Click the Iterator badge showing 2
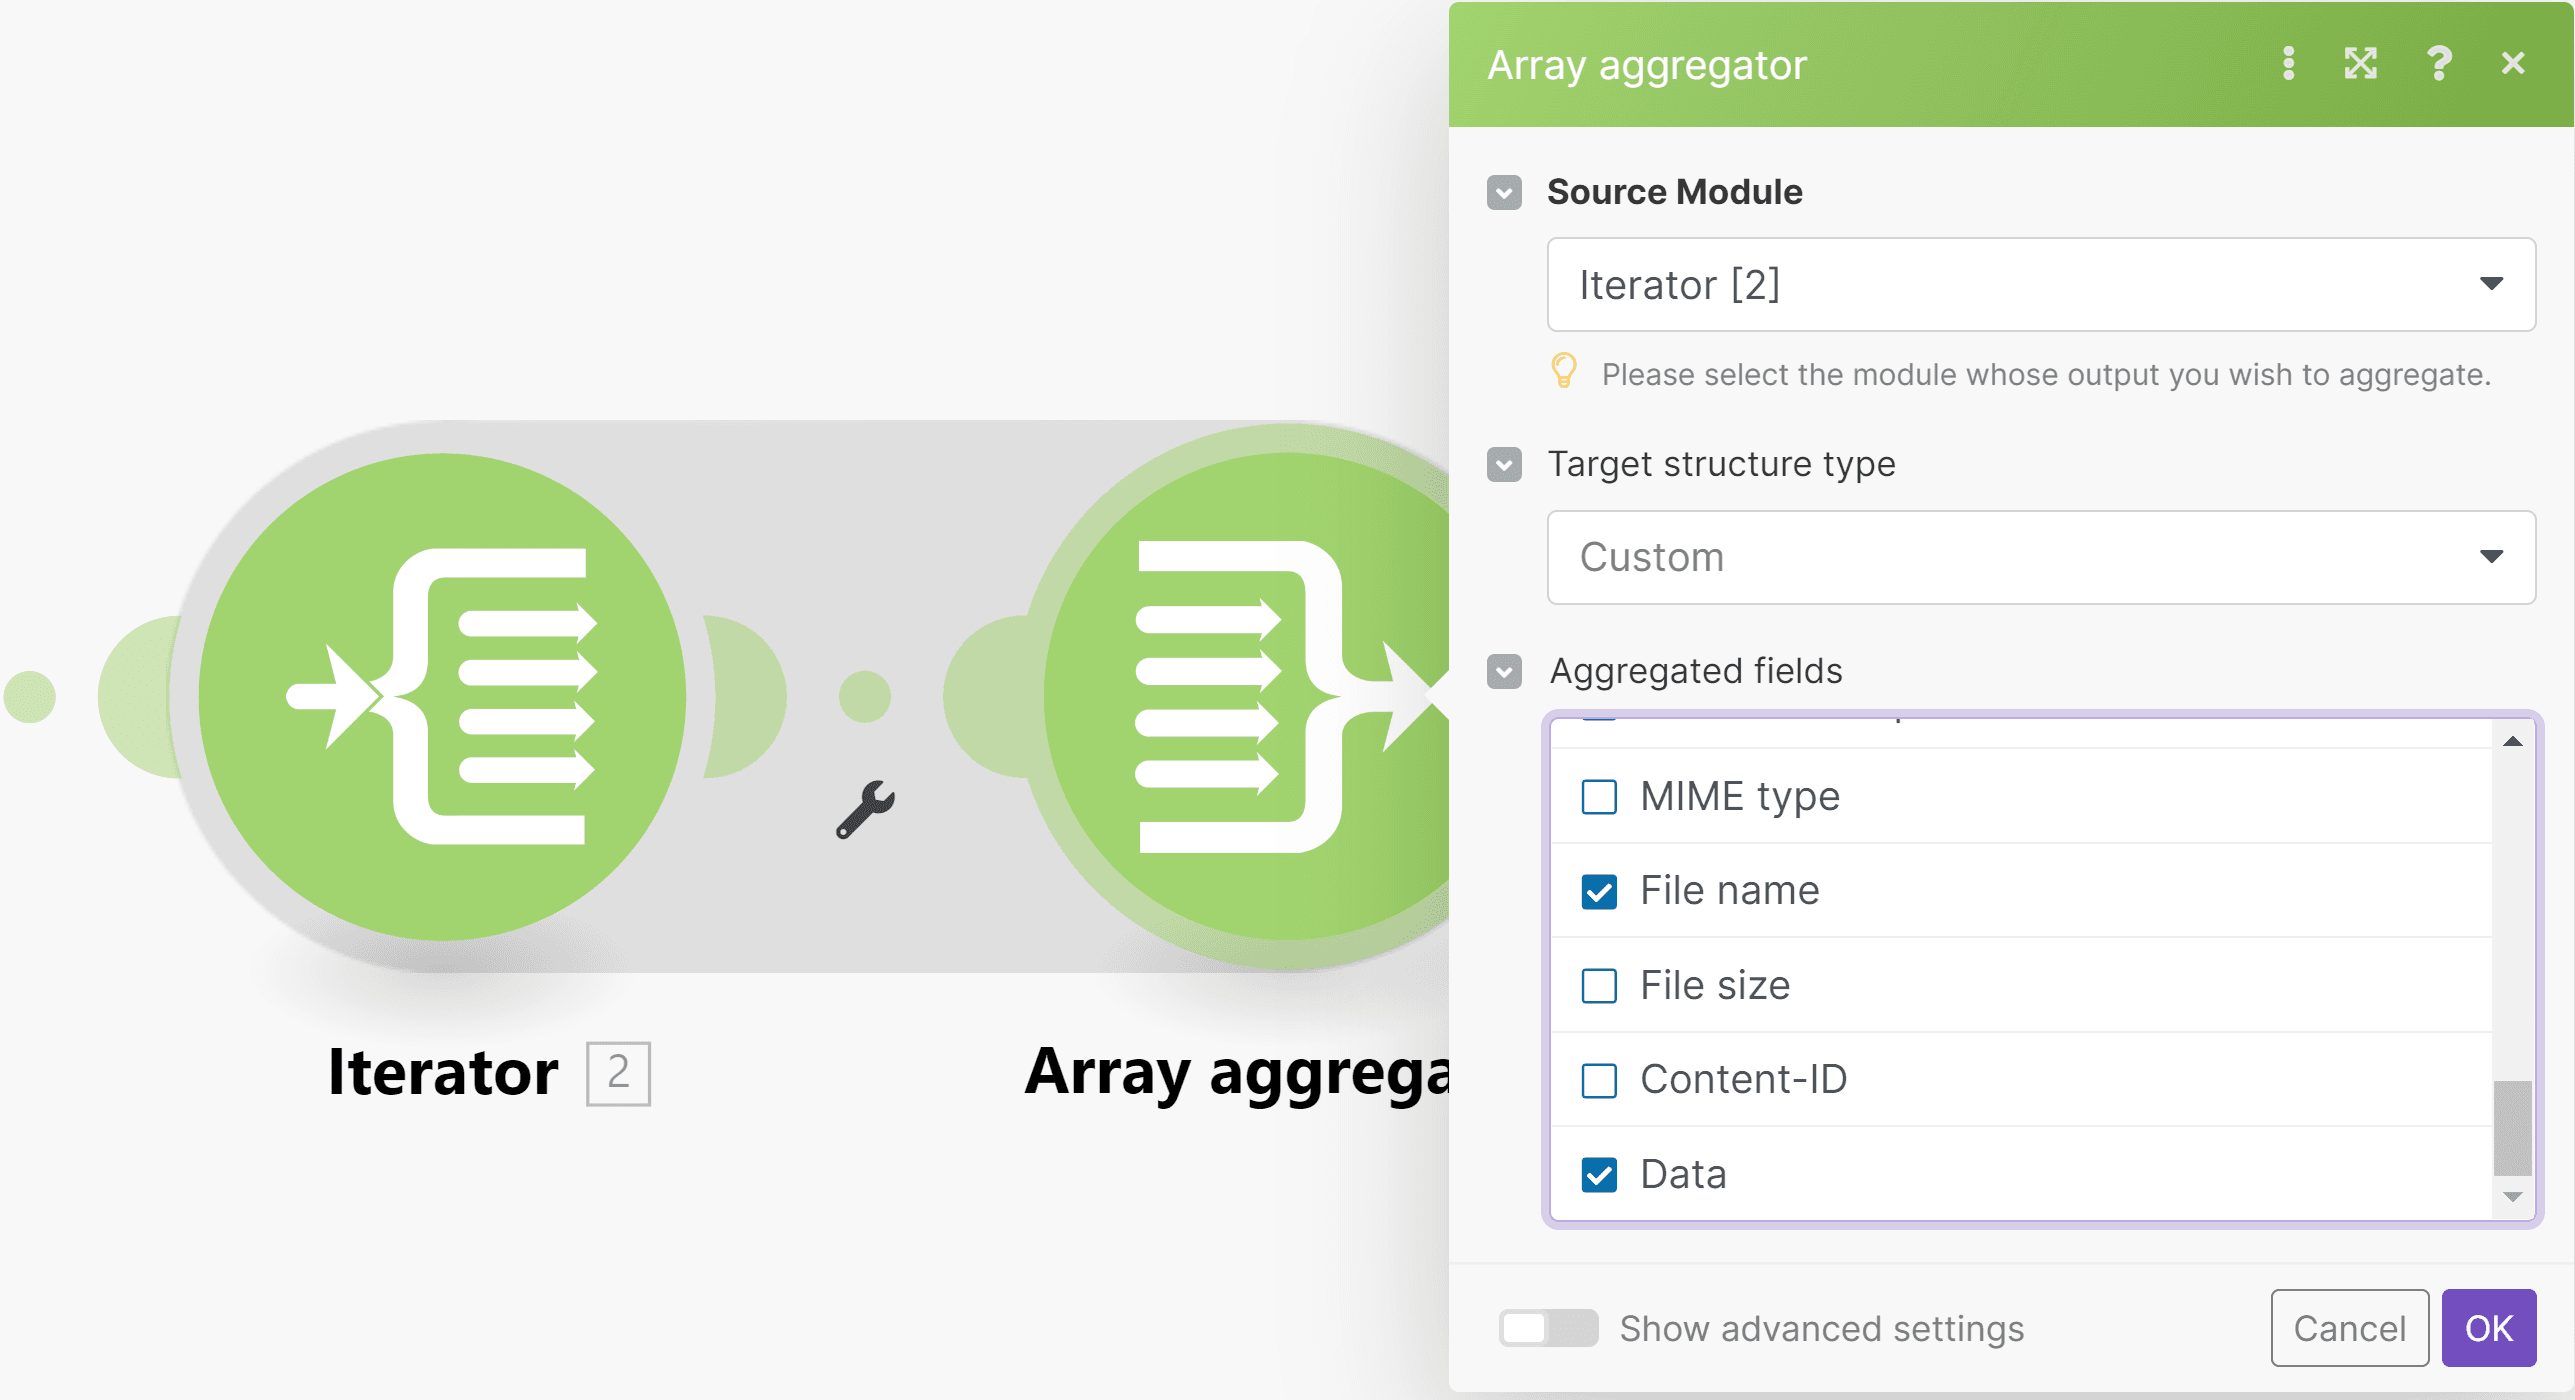This screenshot has width=2575, height=1400. point(617,1073)
